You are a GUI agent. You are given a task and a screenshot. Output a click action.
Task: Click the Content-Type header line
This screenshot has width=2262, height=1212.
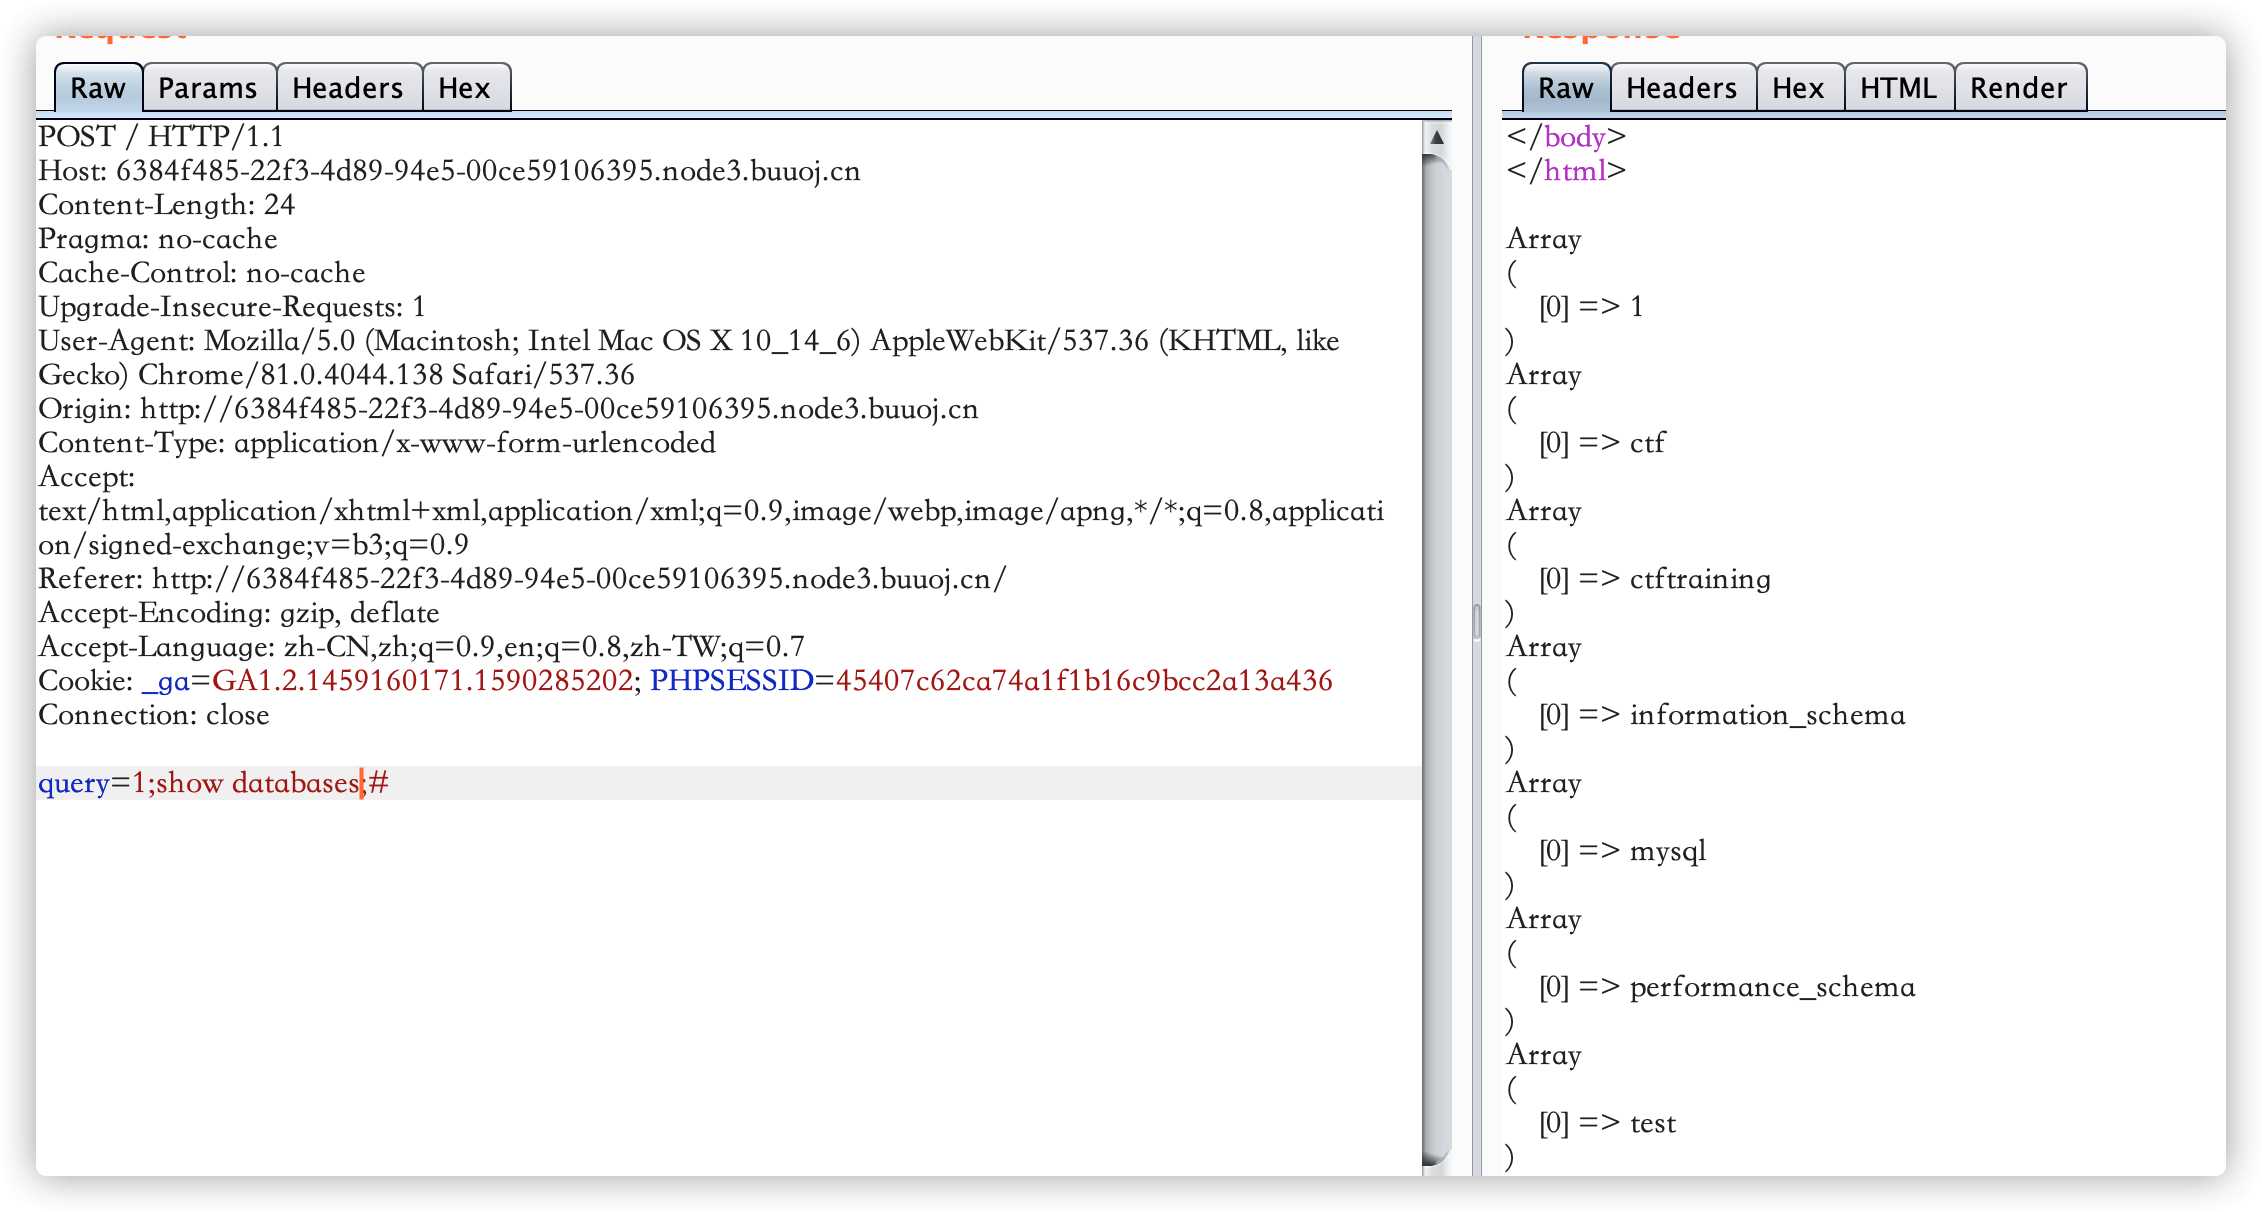pos(377,443)
